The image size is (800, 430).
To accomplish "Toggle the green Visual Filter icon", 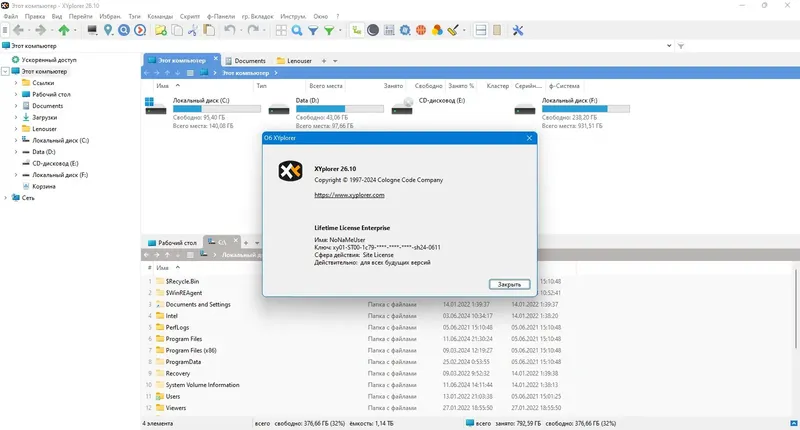I will pos(329,31).
